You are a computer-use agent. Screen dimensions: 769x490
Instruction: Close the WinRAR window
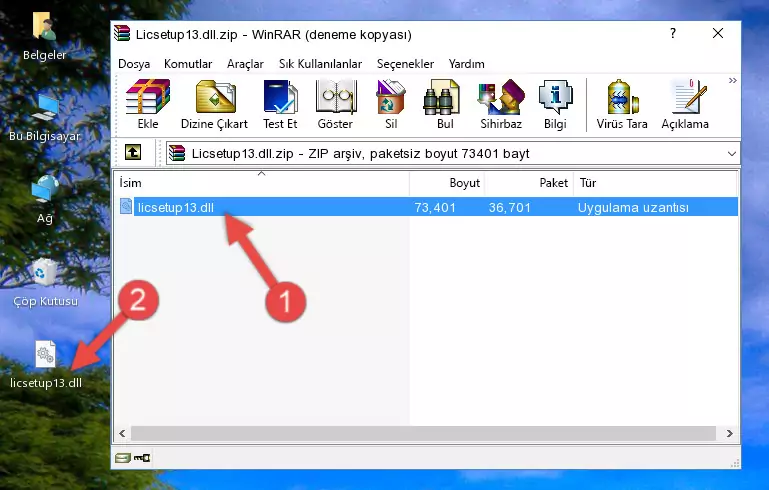pos(718,33)
